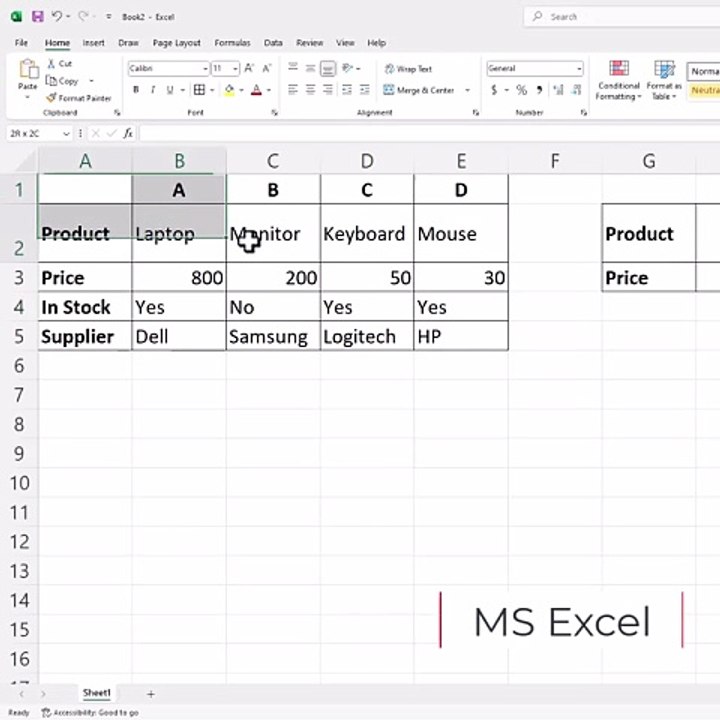Set Middle Align vertical alignment
Screen dimensions: 720x720
coord(310,68)
